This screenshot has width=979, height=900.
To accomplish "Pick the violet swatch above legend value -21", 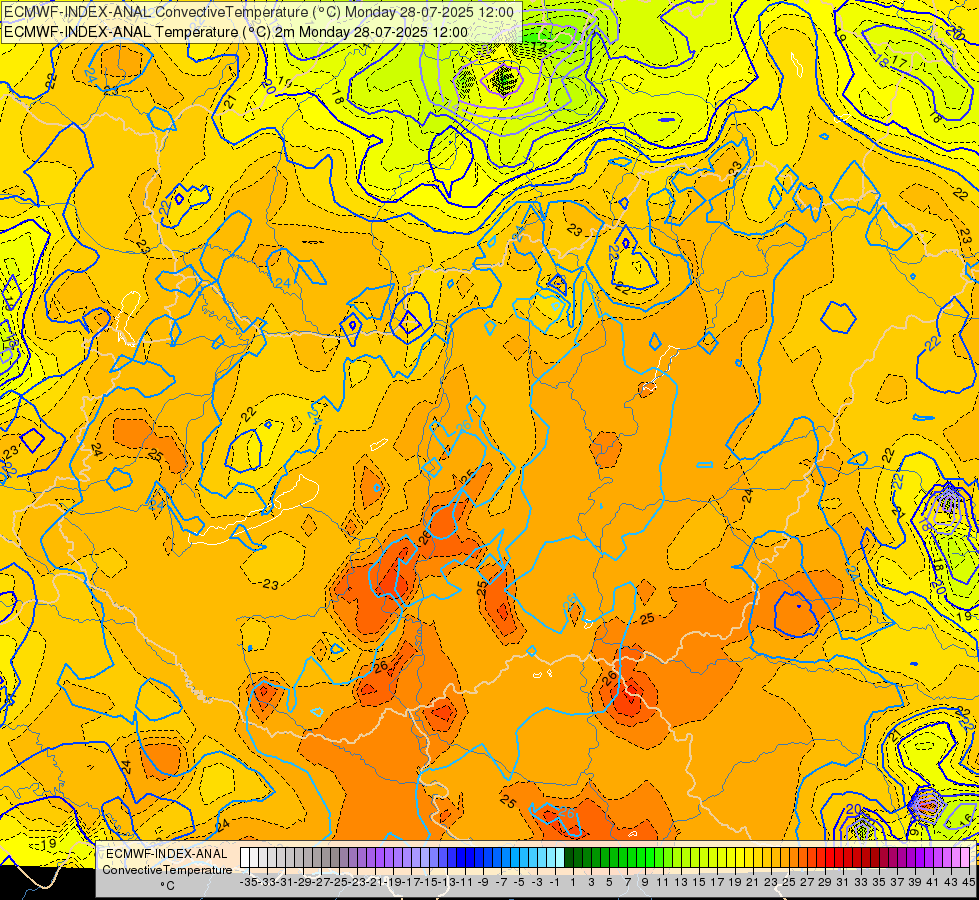I will click(x=371, y=857).
